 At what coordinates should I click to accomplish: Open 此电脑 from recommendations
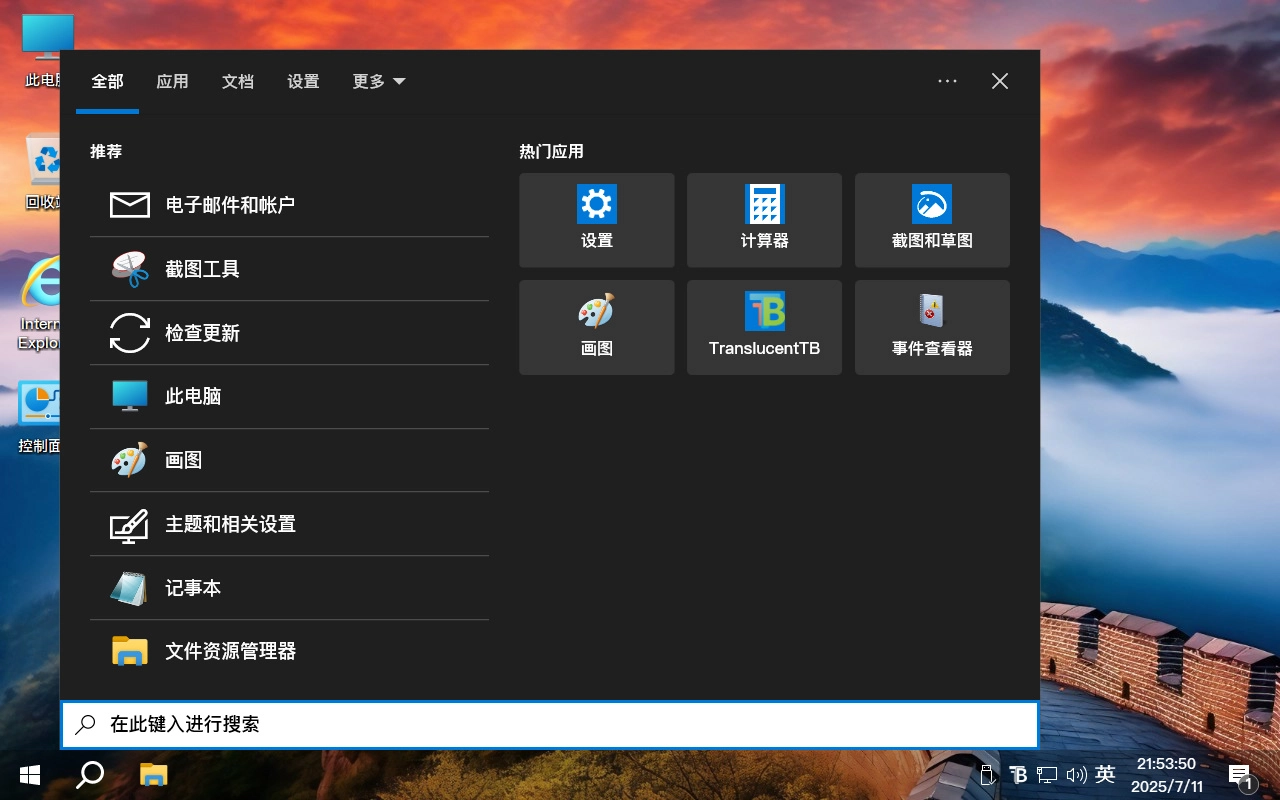[x=193, y=396]
